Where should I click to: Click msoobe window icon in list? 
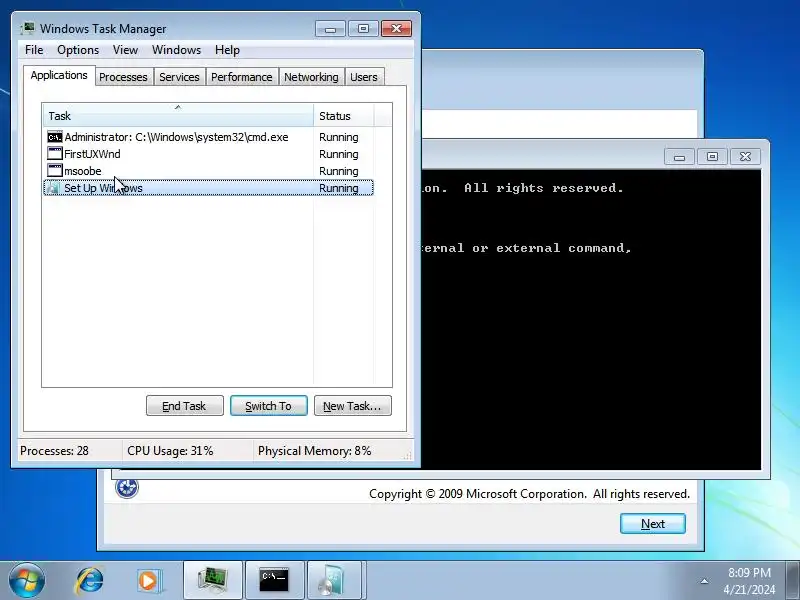[x=55, y=171]
